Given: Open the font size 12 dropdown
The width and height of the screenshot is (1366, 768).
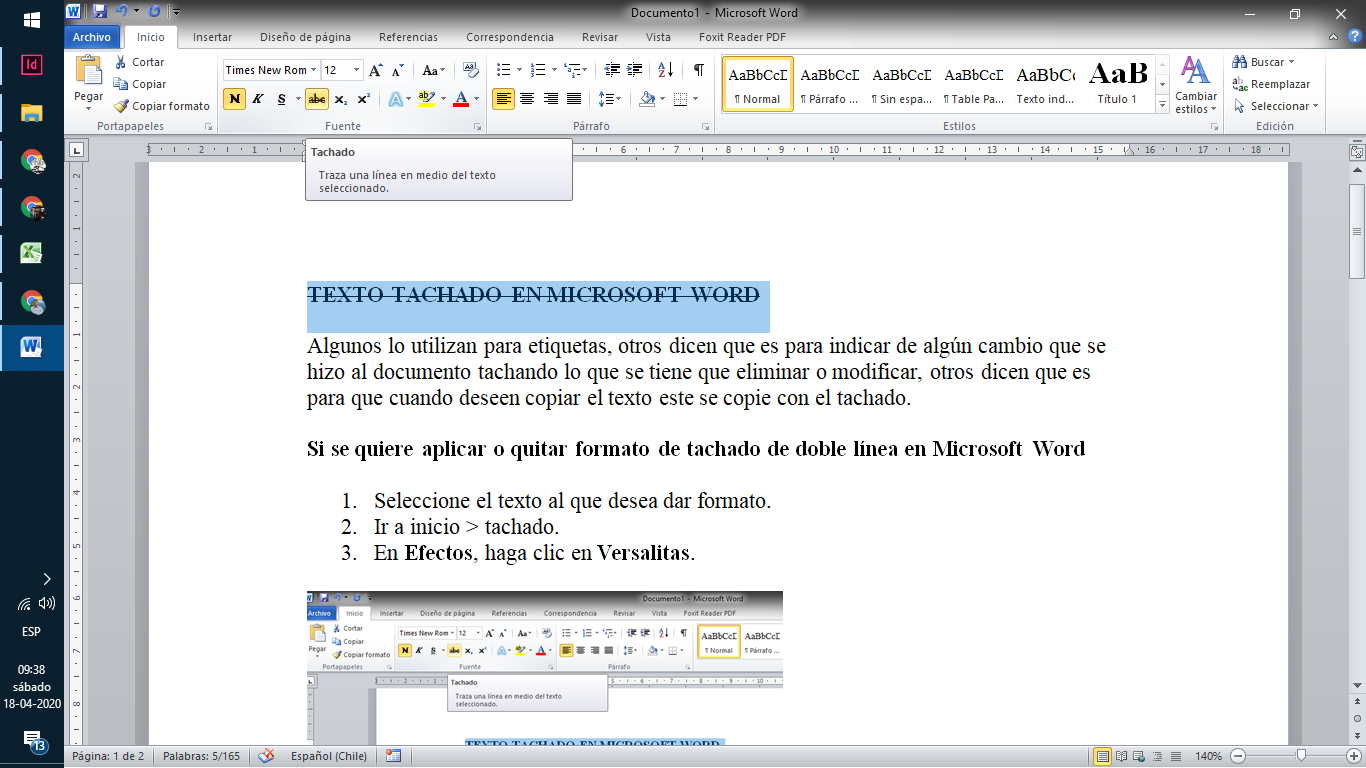Looking at the screenshot, I should point(358,70).
